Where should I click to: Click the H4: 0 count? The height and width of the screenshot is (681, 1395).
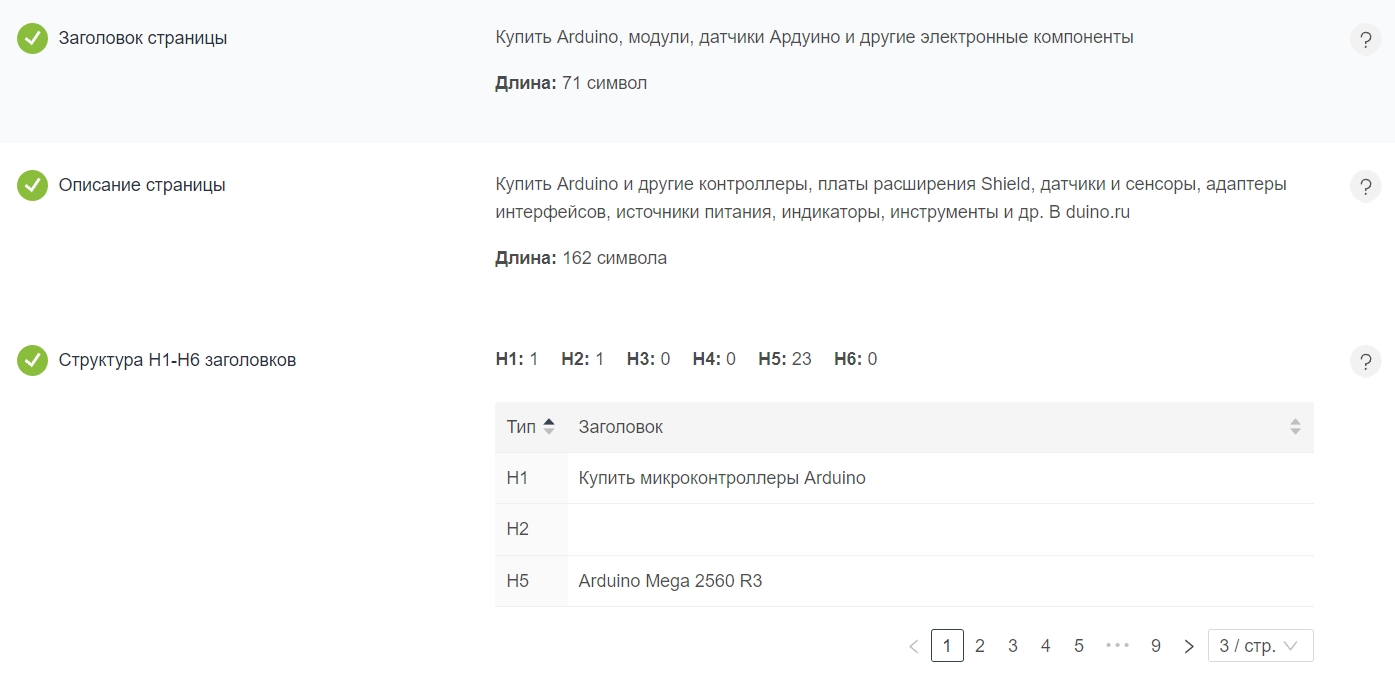(714, 359)
